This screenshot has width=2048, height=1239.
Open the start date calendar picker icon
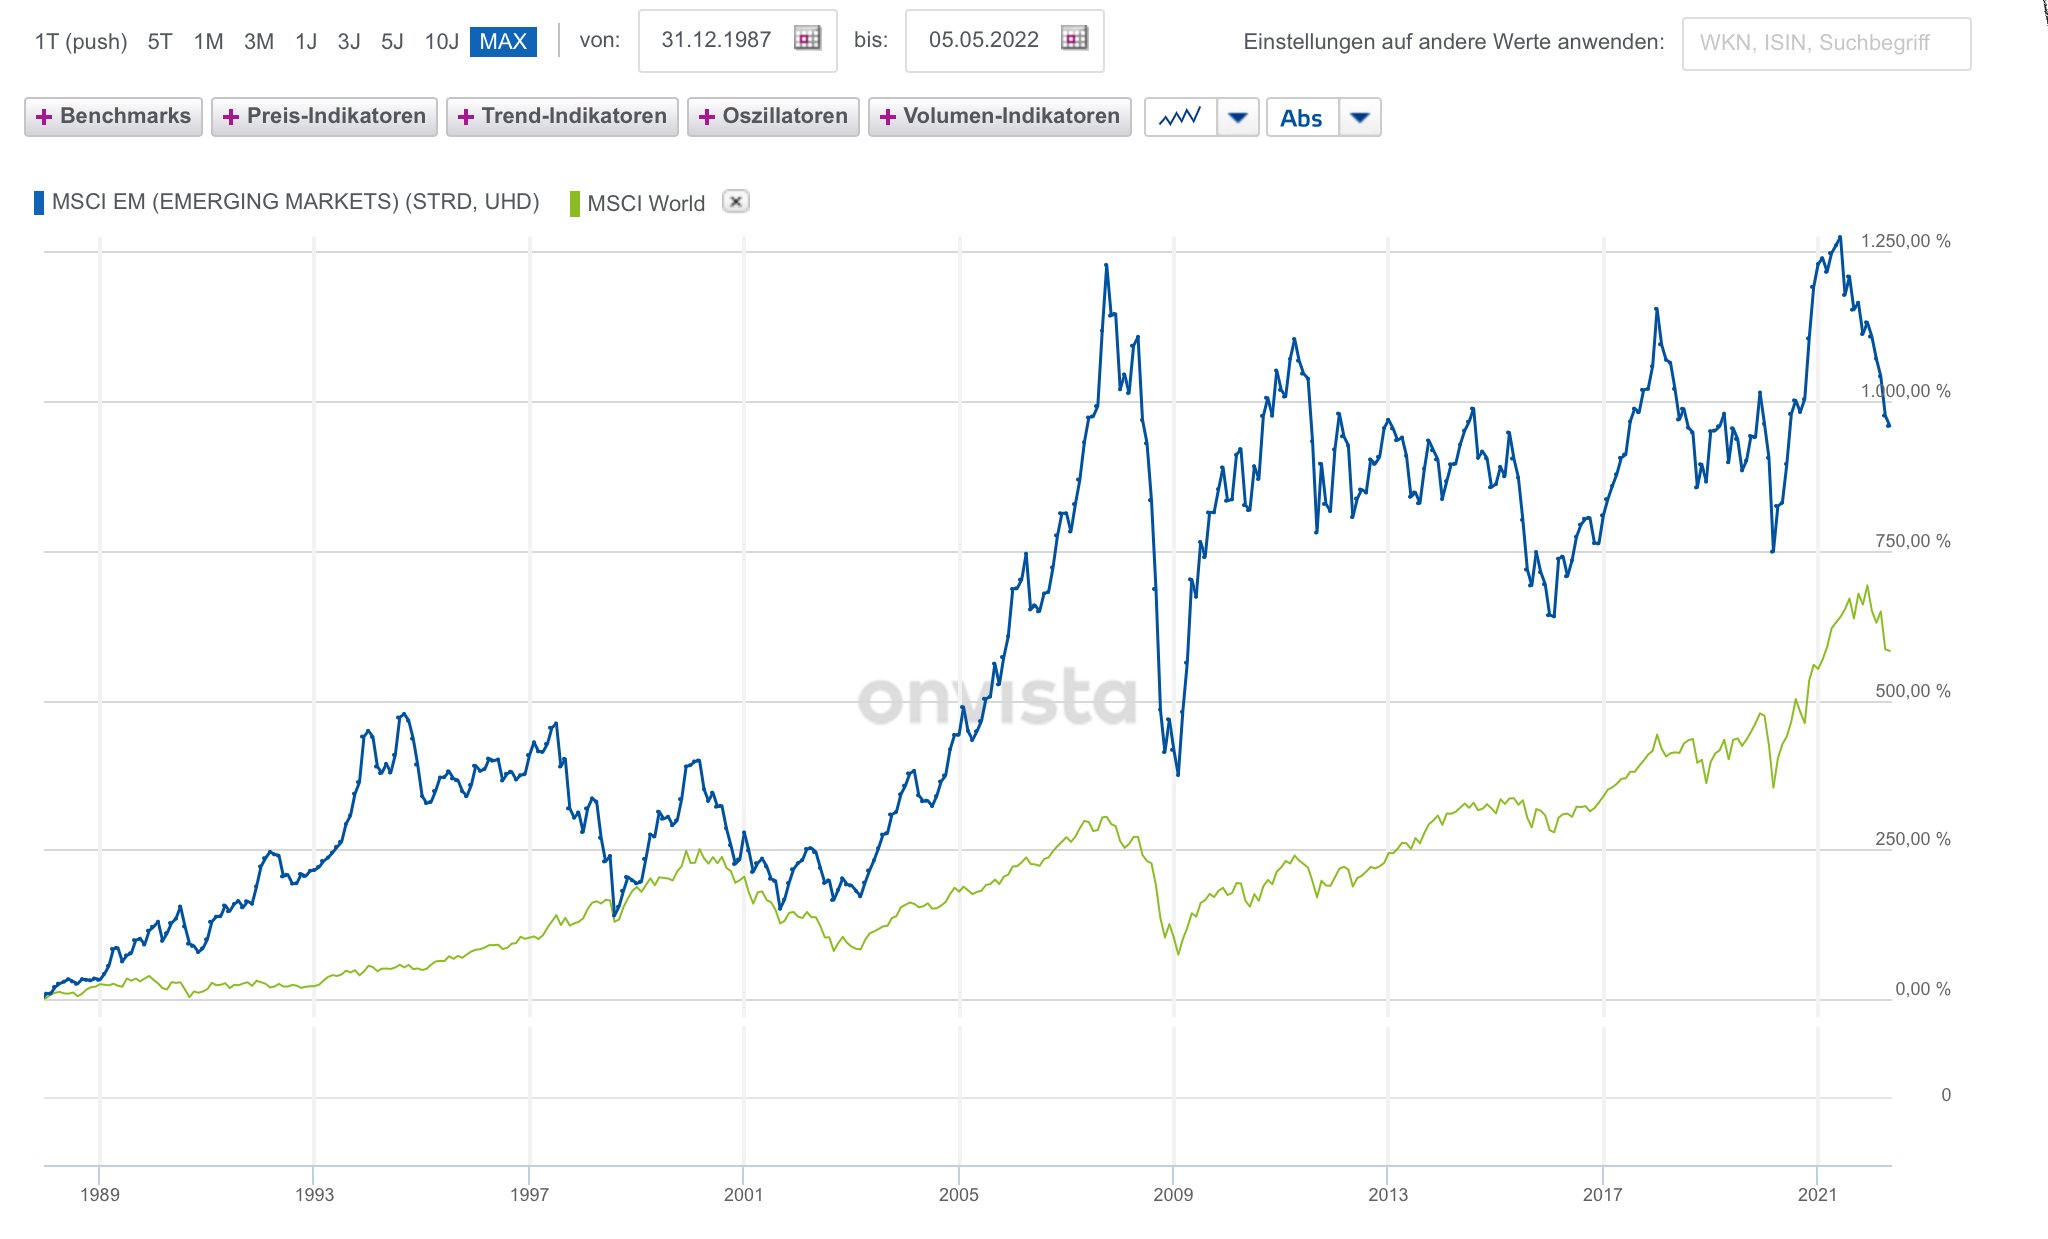point(807,39)
